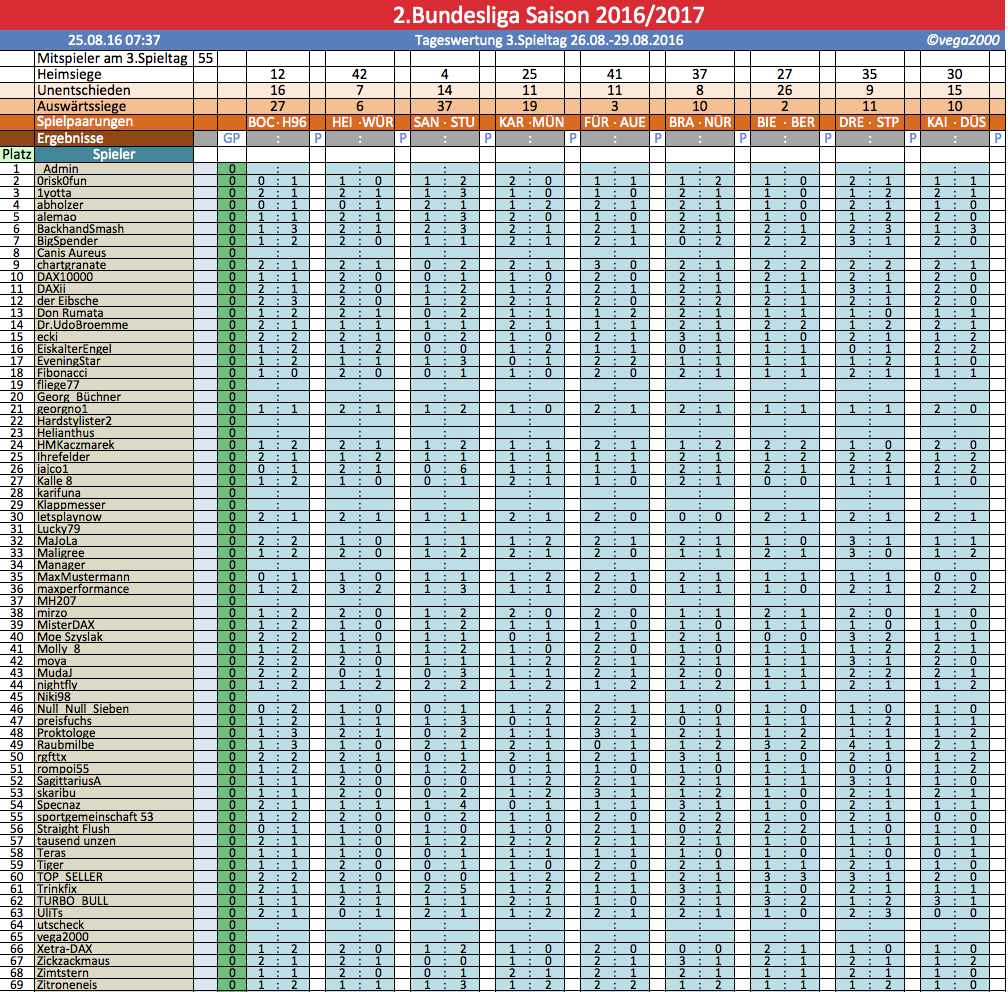Select player name 'Straight Flush'
The height and width of the screenshot is (992, 1008).
pyautogui.click(x=73, y=829)
